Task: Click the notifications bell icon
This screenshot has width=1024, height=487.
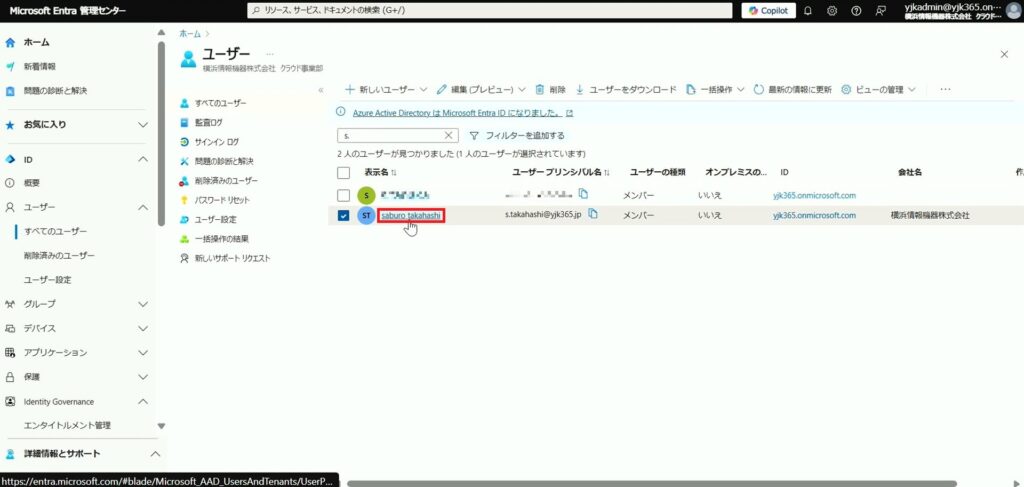Action: 810,11
